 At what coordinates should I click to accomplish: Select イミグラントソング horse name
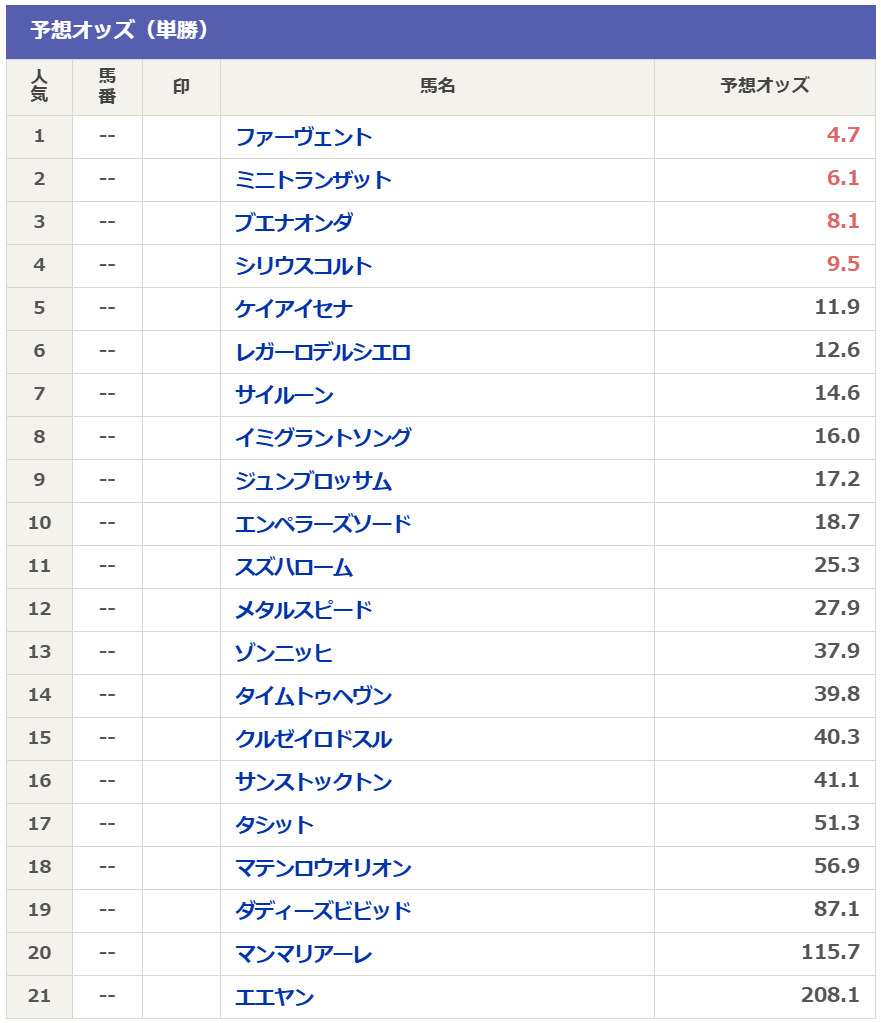coord(323,438)
